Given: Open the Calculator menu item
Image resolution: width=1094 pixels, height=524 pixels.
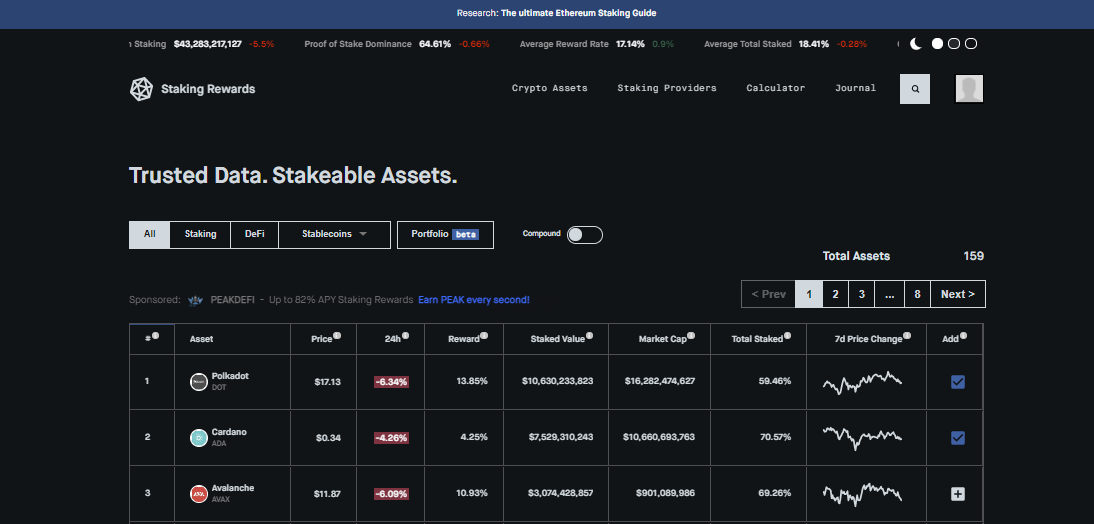Looking at the screenshot, I should pyautogui.click(x=776, y=88).
